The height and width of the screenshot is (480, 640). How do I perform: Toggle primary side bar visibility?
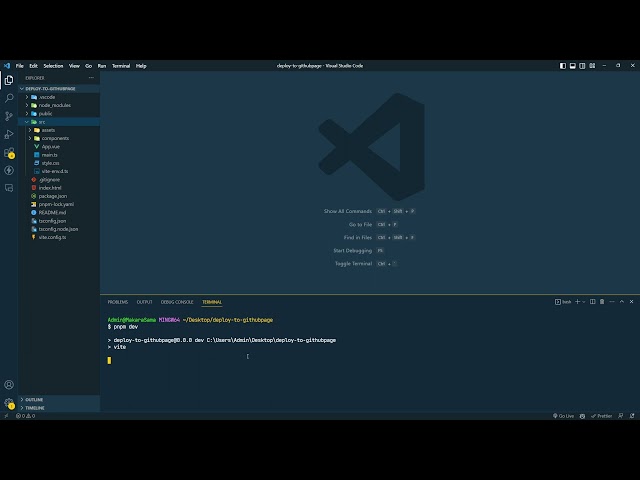click(563, 66)
